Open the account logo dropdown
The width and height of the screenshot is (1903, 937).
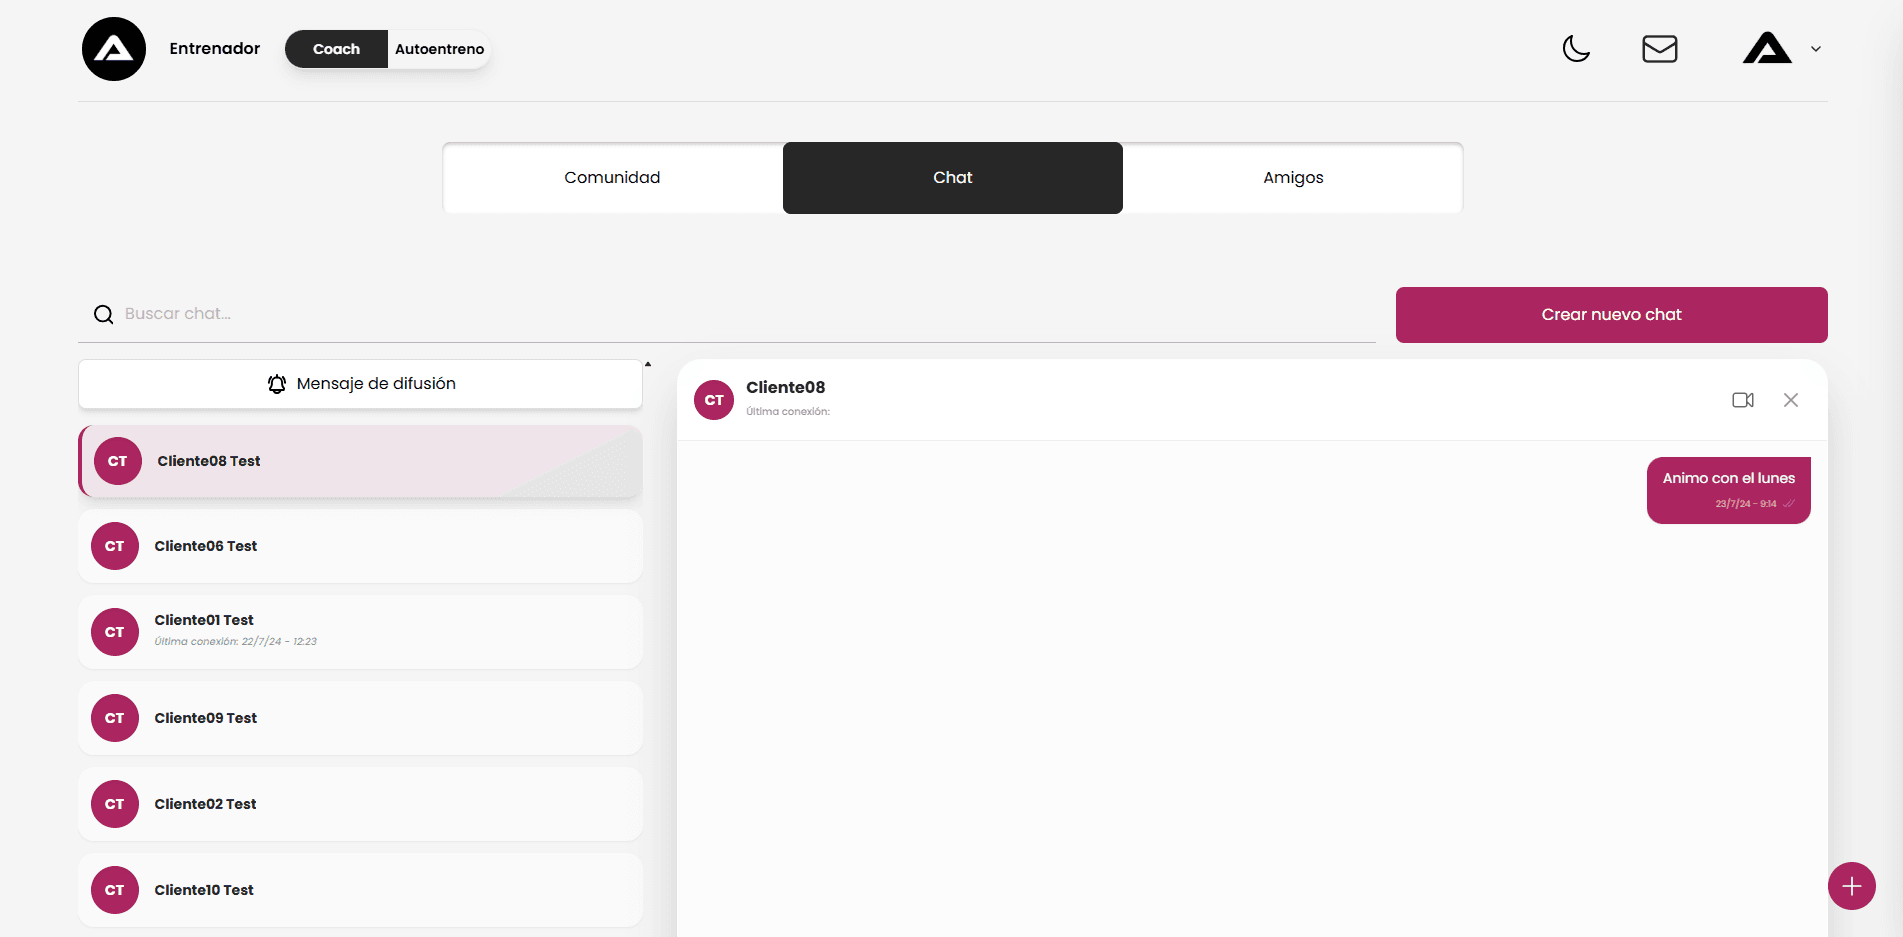1767,49
